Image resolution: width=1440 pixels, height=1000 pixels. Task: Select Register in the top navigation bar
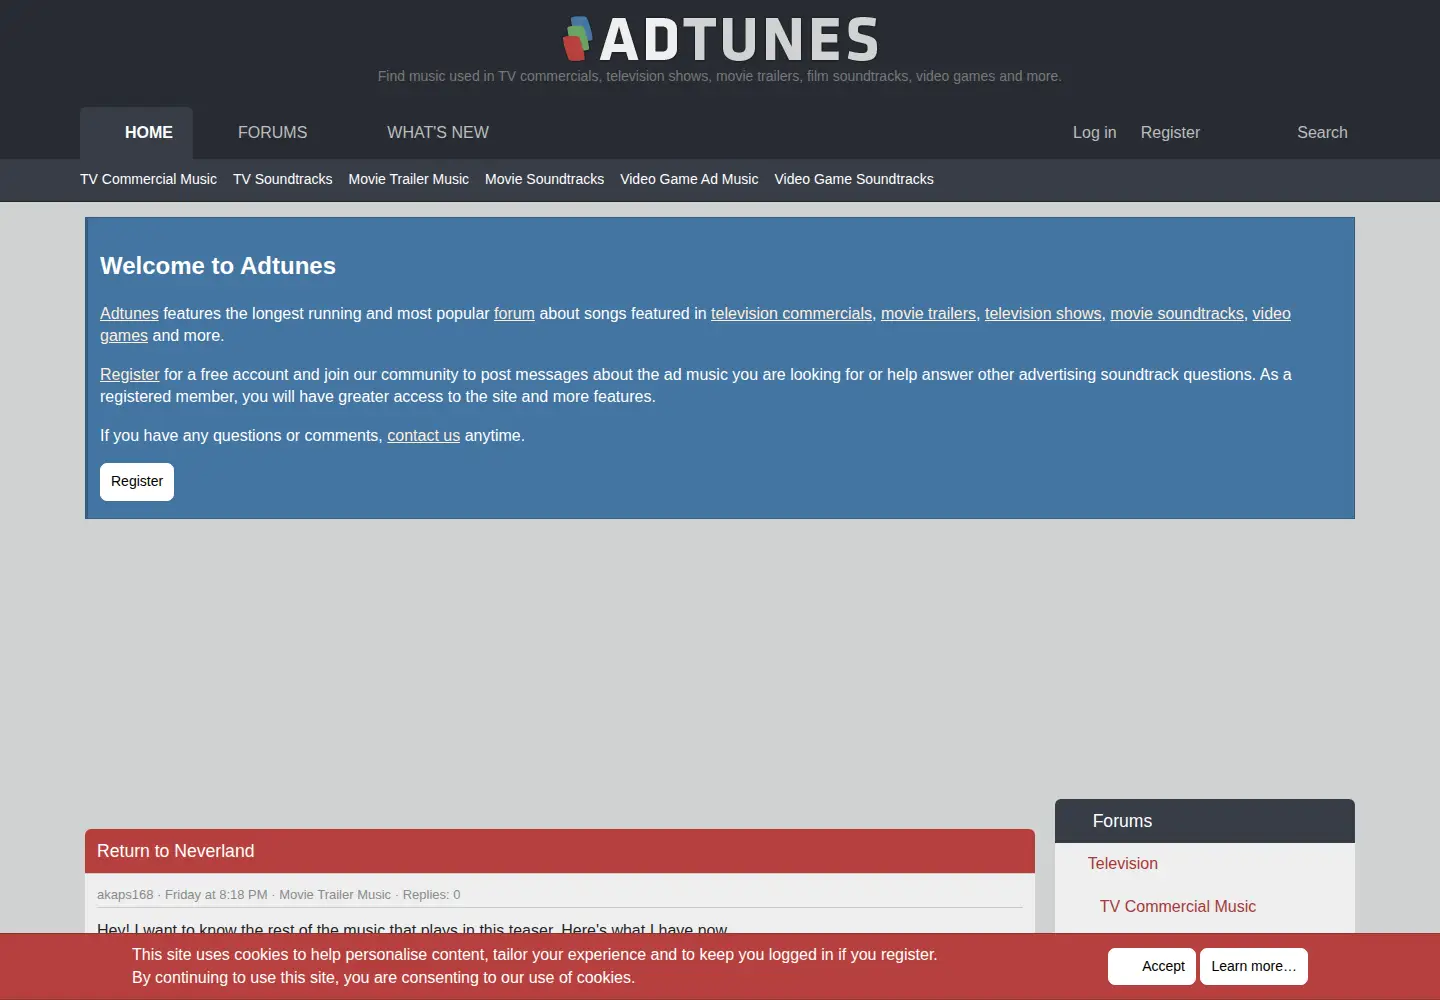pos(1170,133)
